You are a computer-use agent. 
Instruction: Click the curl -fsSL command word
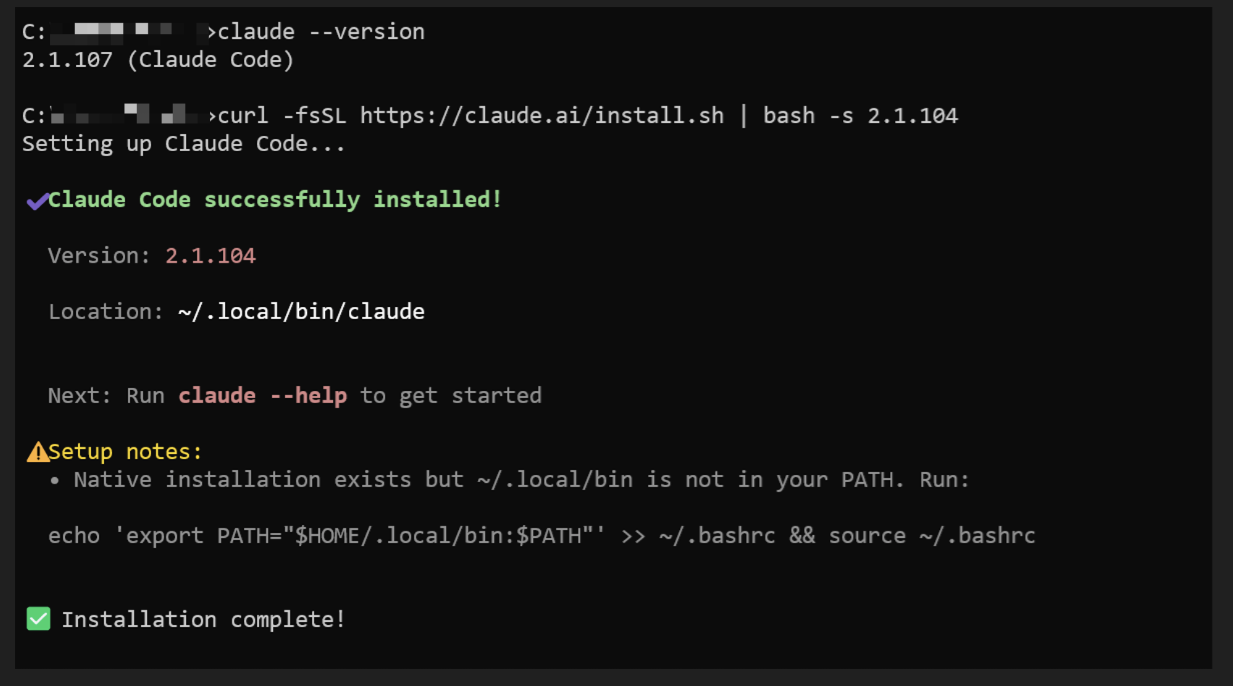tap(282, 116)
